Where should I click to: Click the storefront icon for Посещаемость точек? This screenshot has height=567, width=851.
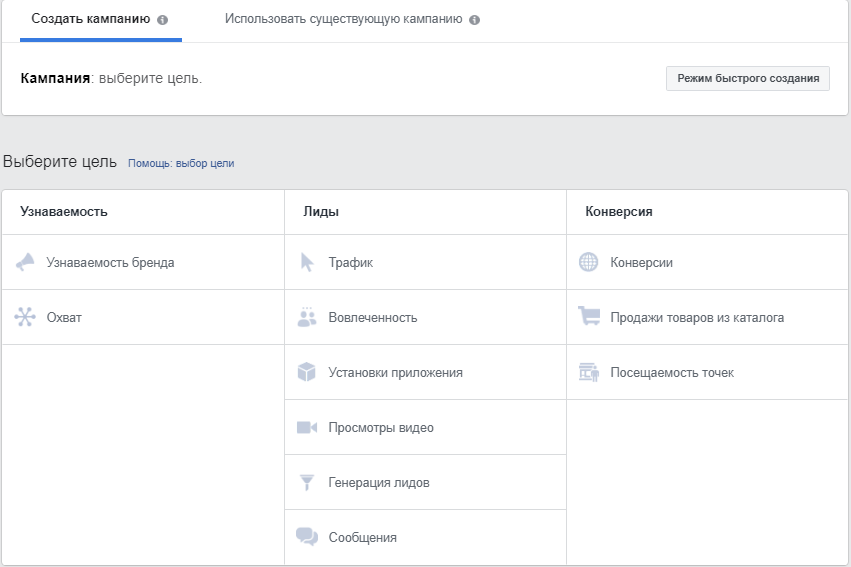tap(589, 372)
